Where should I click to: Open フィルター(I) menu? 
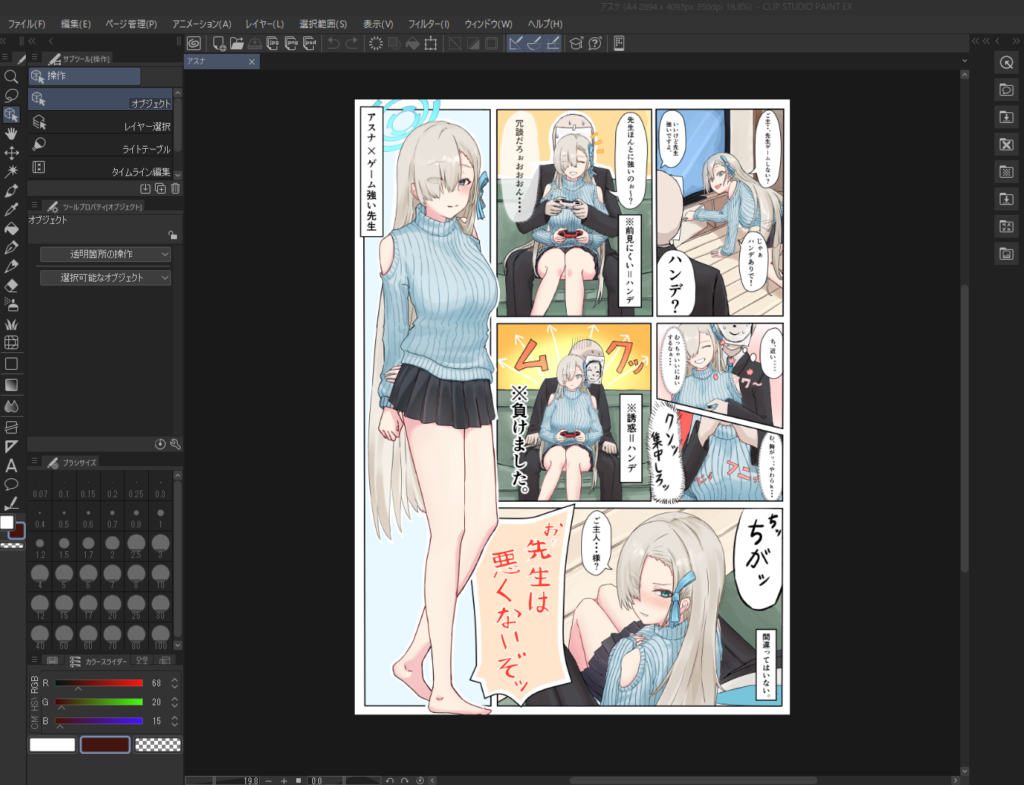tap(429, 24)
